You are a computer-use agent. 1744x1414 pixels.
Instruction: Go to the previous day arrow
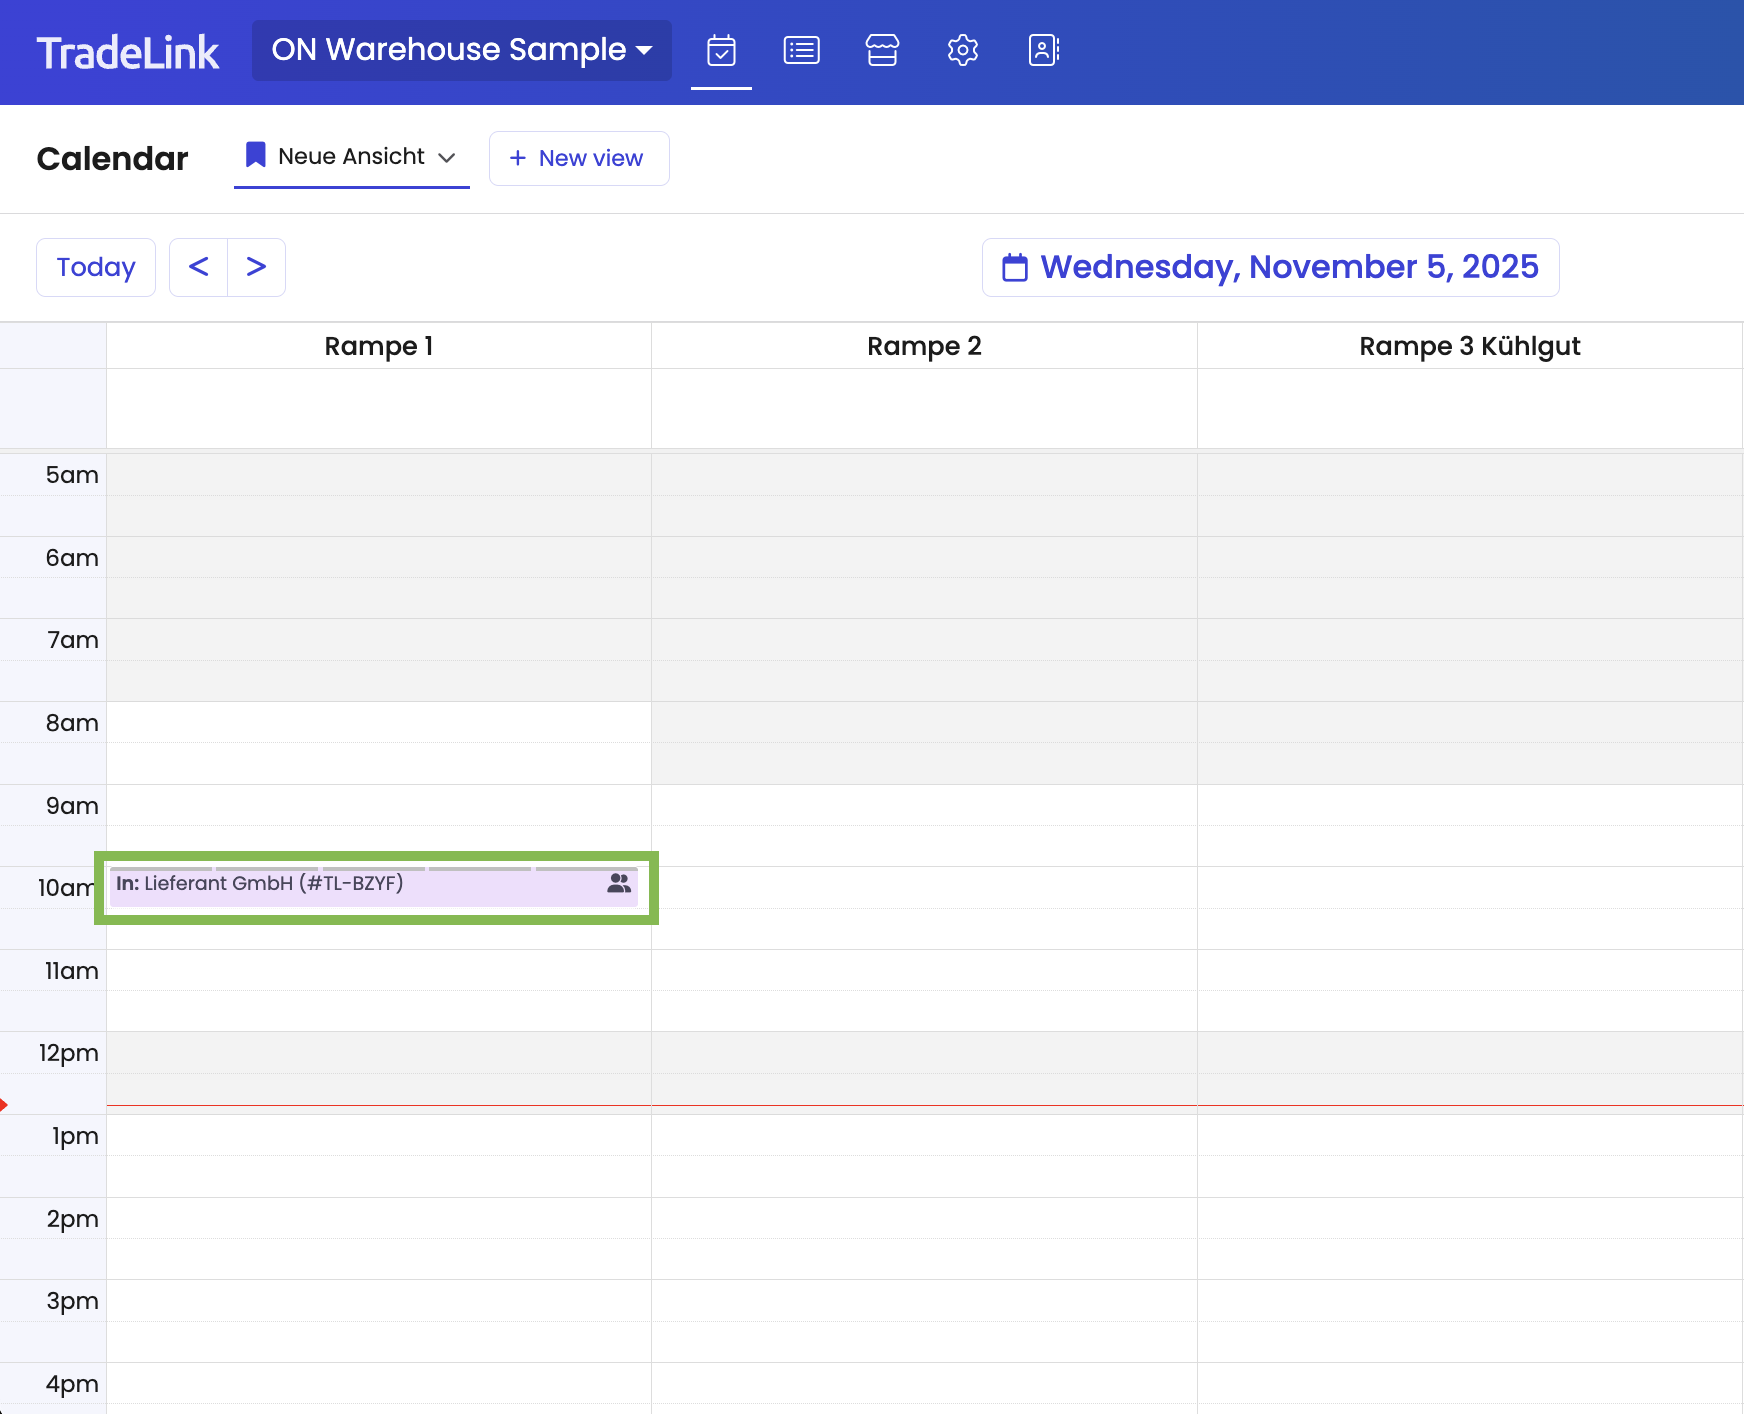pyautogui.click(x=199, y=267)
